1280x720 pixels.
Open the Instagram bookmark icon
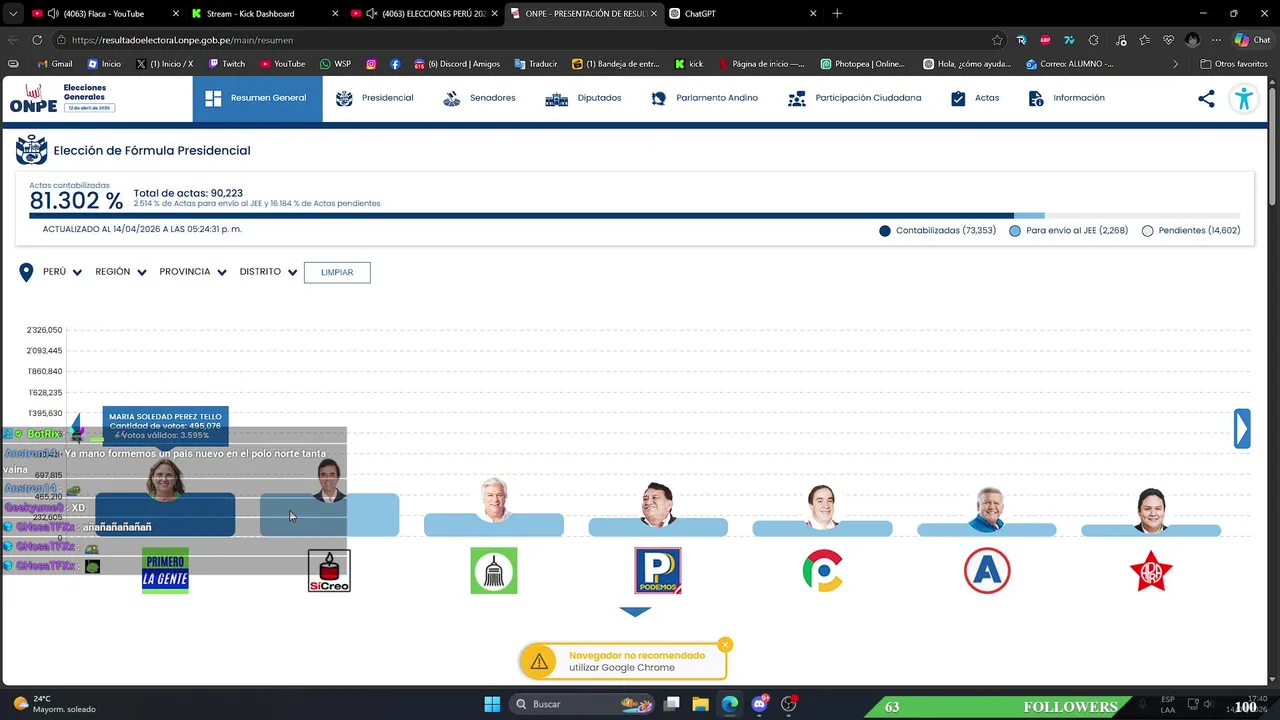(371, 64)
